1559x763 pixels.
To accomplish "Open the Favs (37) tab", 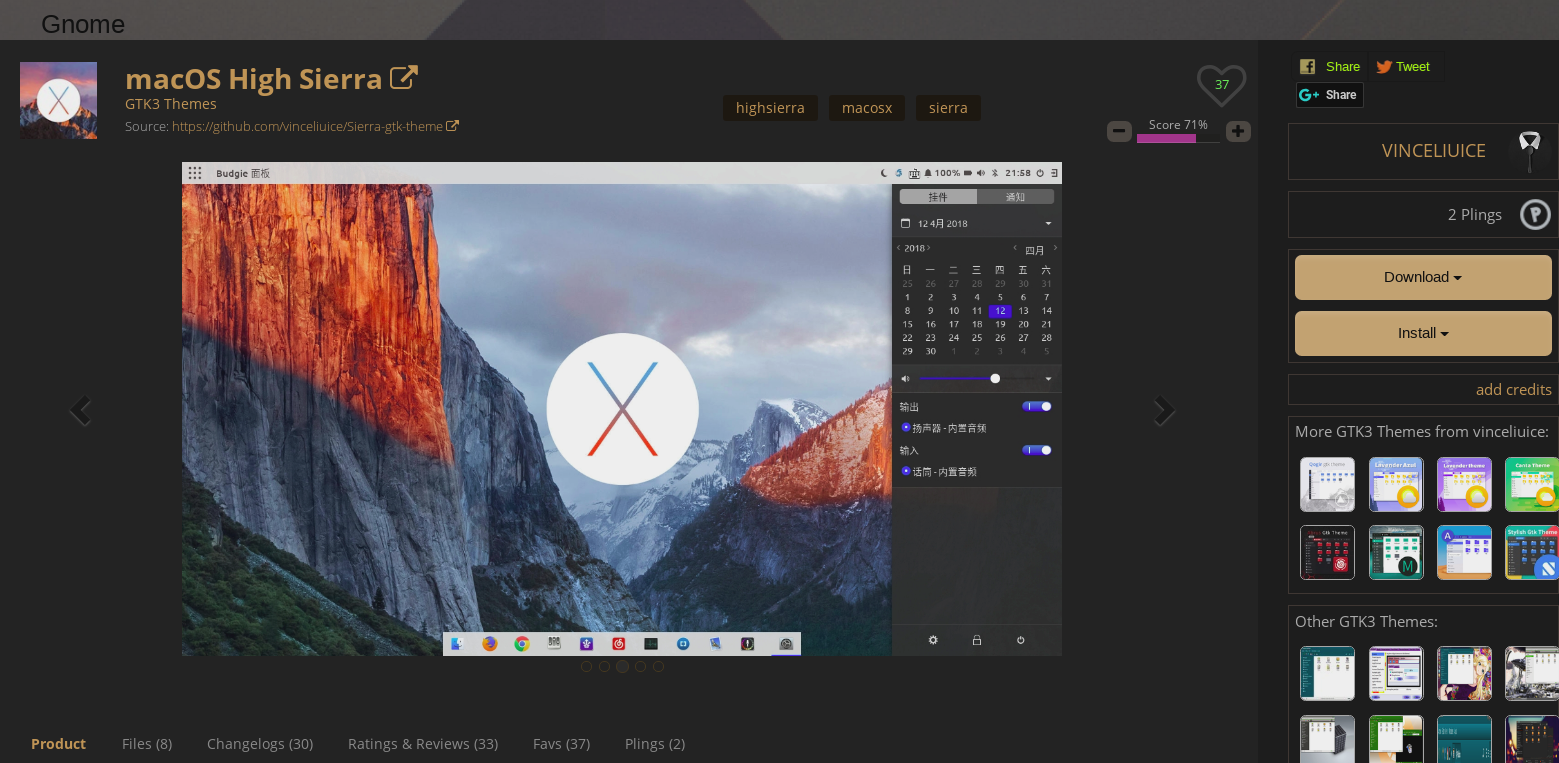I will [561, 744].
